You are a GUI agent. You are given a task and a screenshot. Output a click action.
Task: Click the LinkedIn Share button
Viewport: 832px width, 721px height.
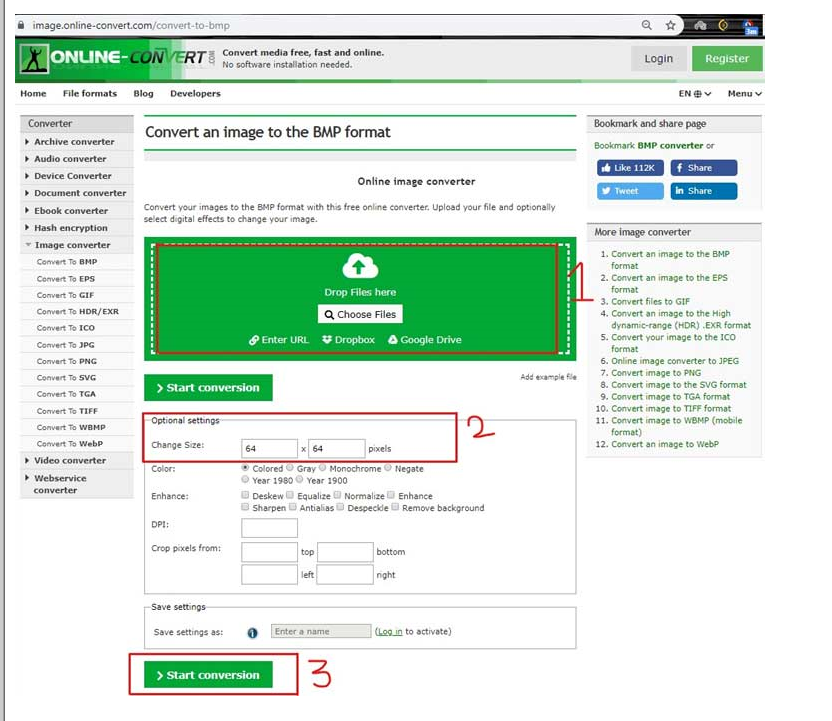click(x=704, y=191)
